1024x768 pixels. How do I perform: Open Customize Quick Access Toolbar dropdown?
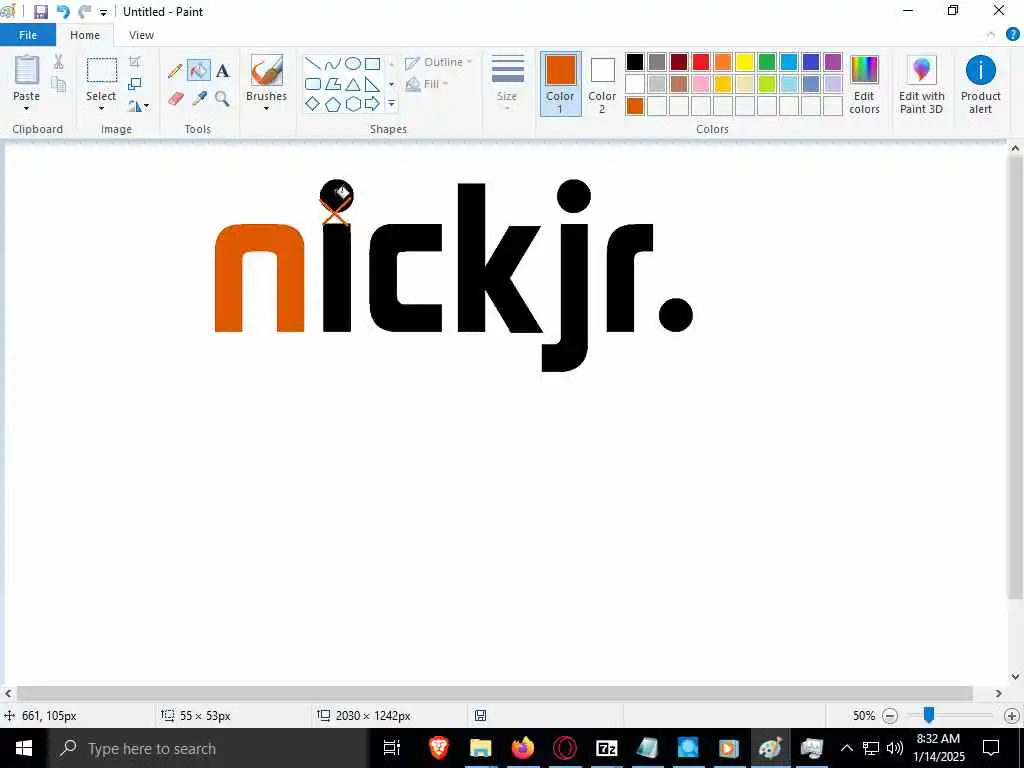coord(103,12)
